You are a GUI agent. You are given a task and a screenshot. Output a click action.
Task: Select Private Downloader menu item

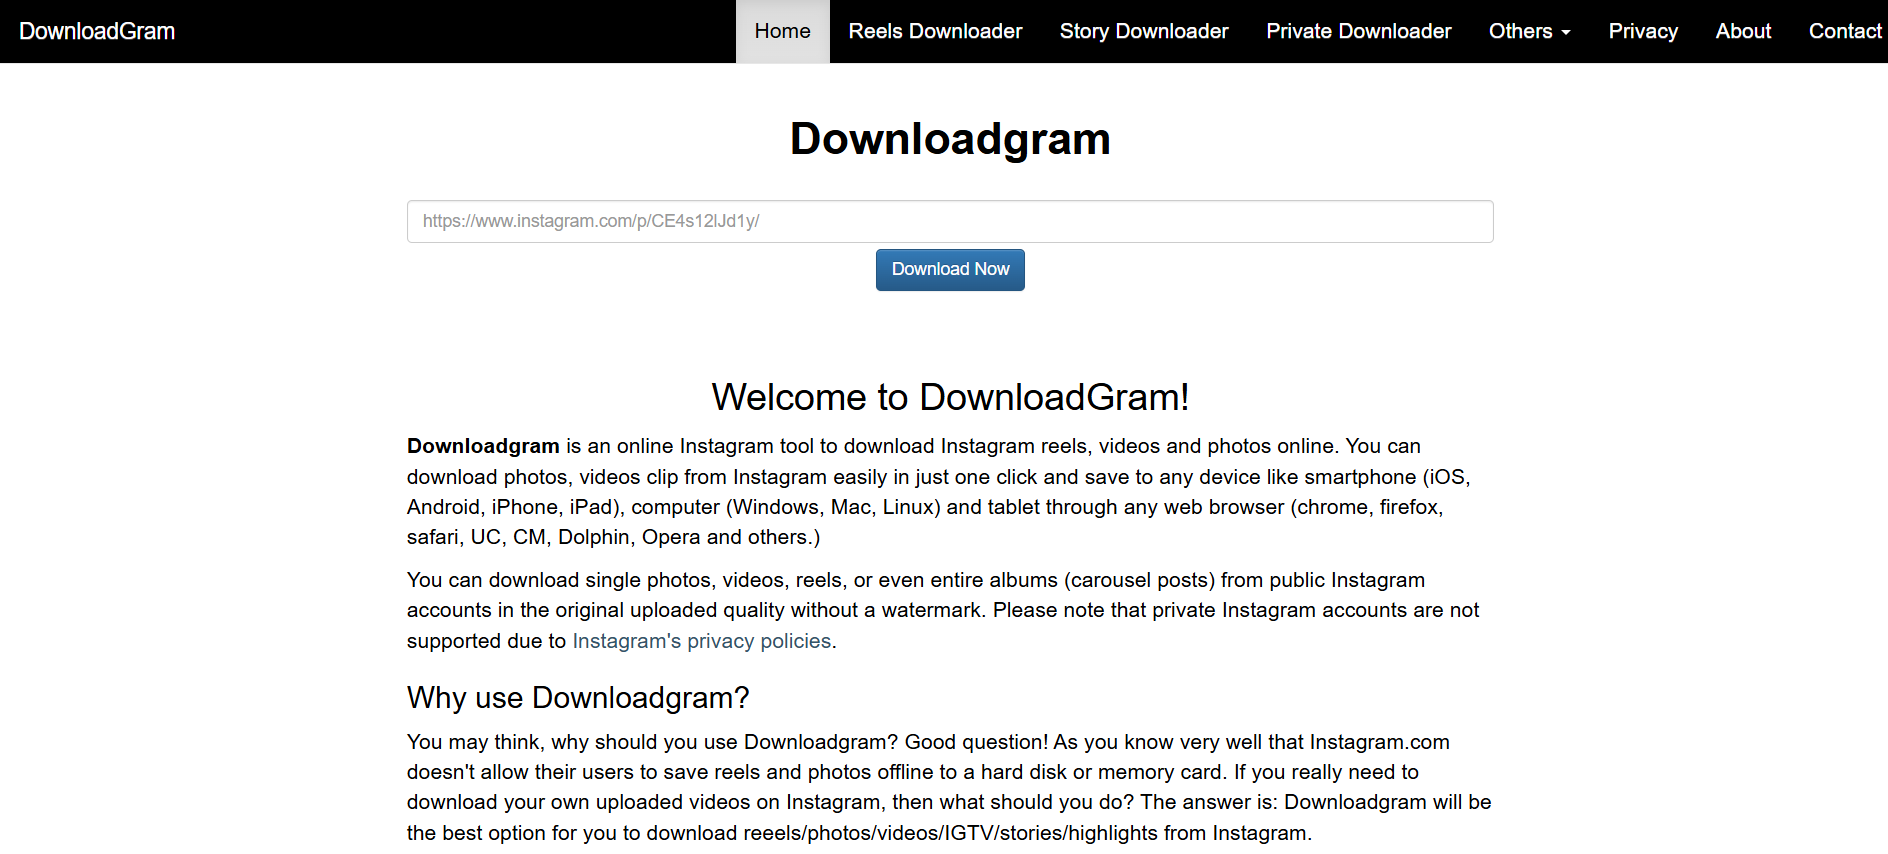1359,31
